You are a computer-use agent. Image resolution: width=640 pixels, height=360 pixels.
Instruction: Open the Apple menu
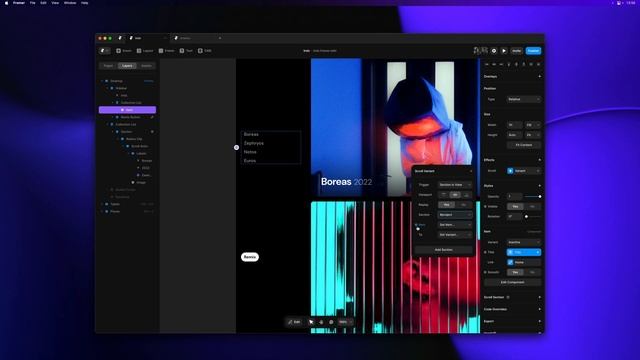[x=6, y=3]
